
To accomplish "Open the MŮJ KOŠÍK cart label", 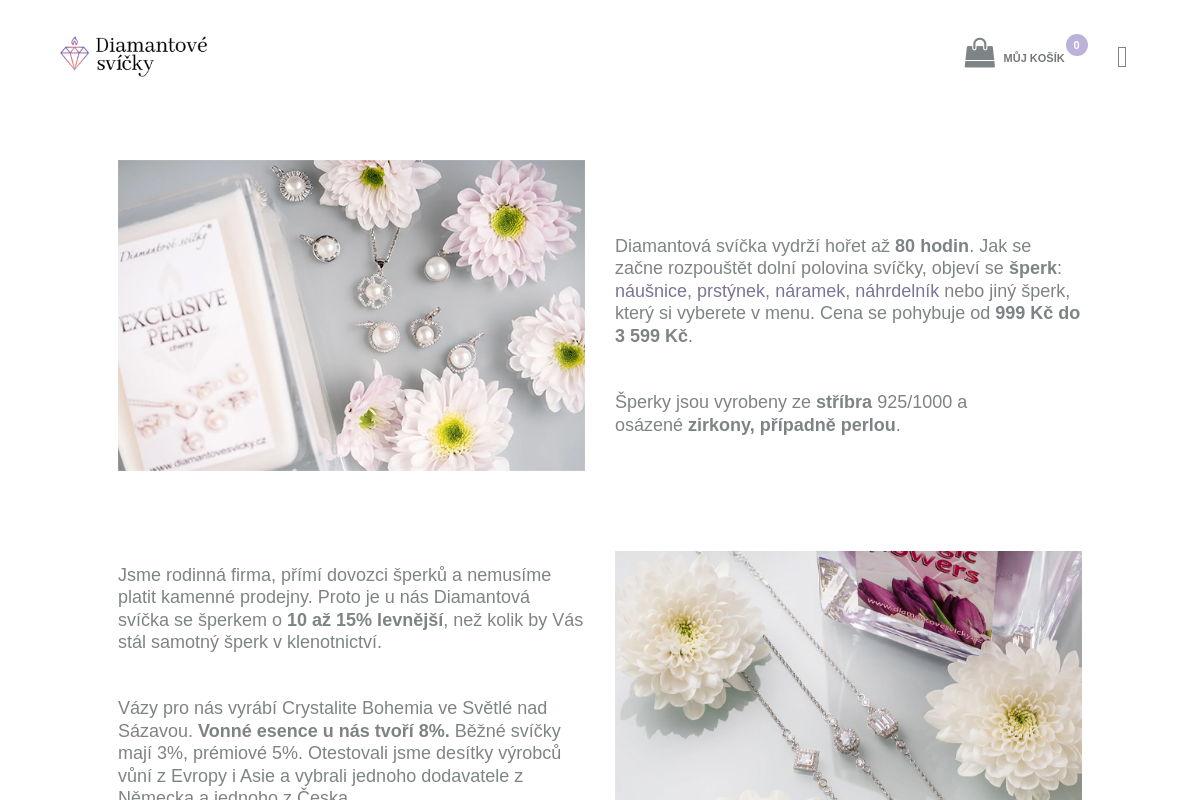I will (1033, 59).
